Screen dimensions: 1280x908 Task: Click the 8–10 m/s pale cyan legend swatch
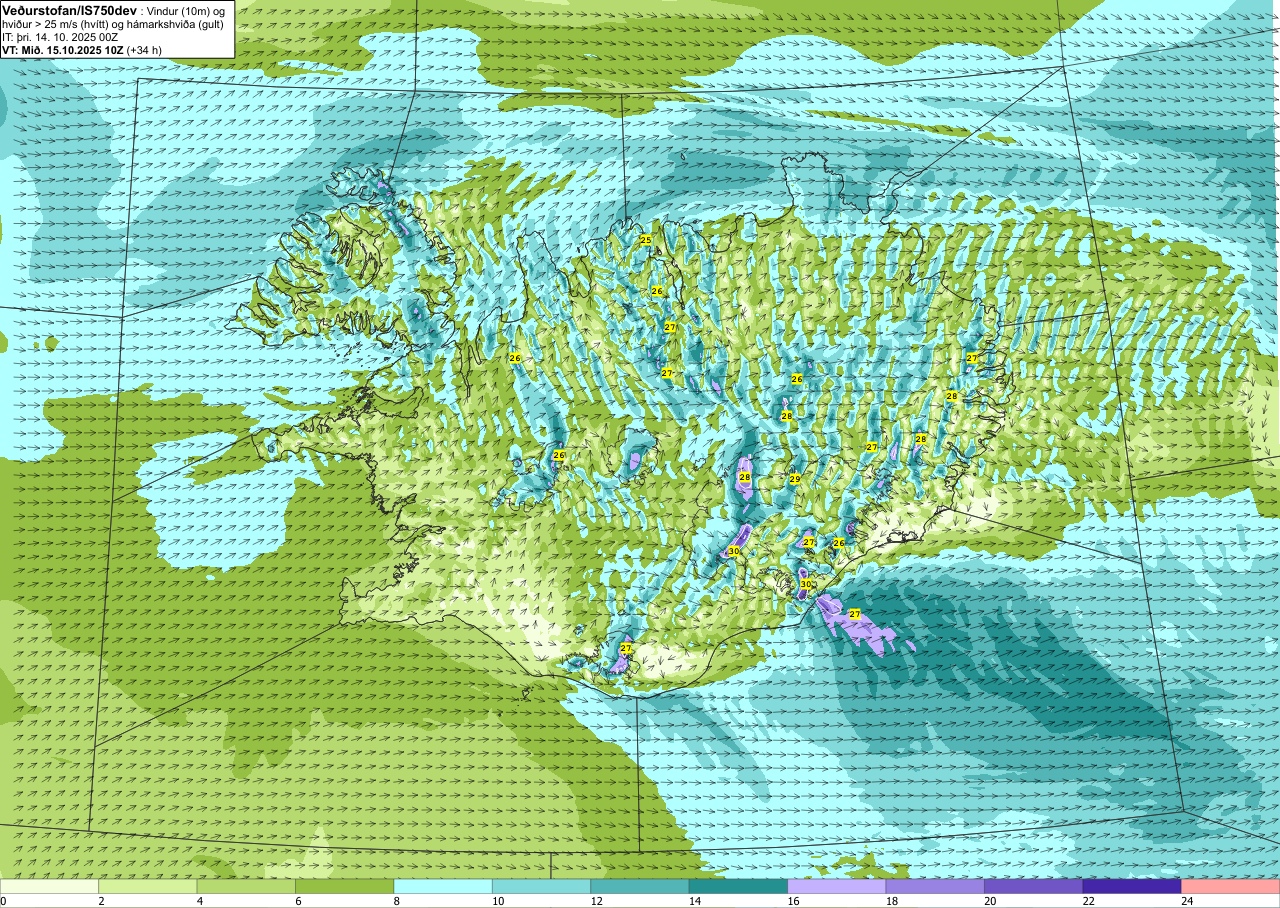(443, 886)
